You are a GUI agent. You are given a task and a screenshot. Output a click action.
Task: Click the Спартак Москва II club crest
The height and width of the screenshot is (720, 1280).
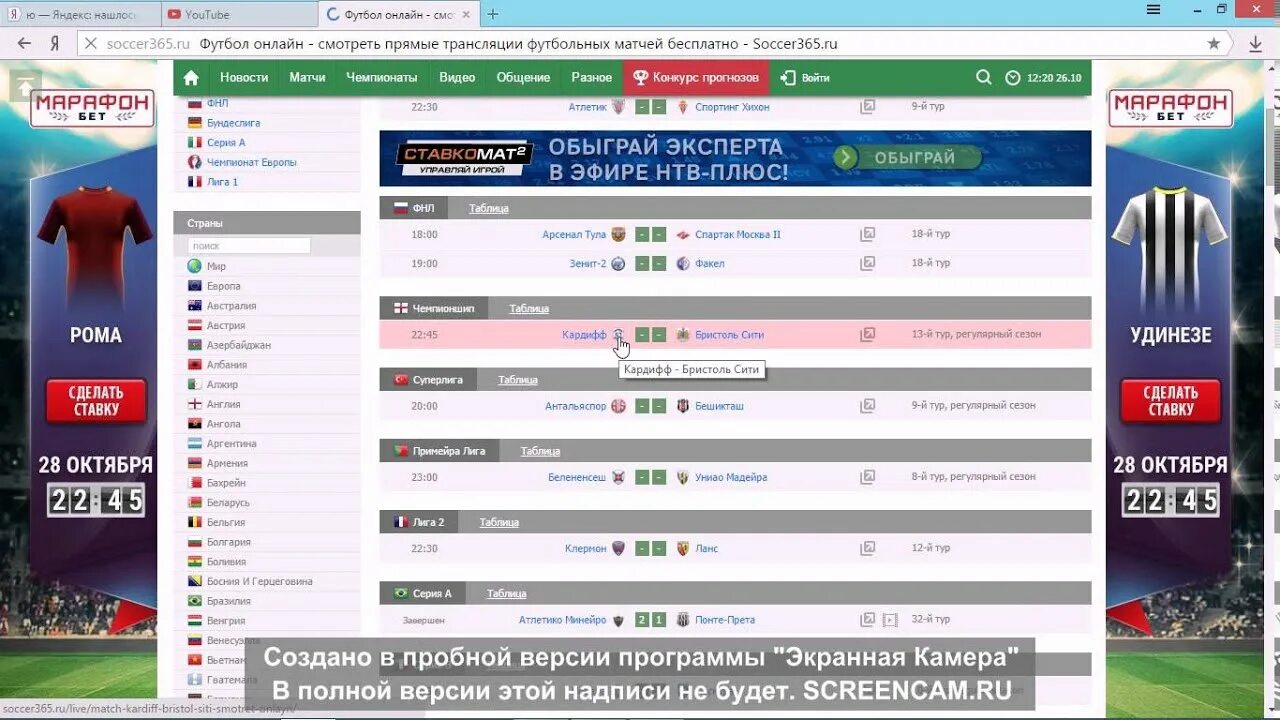point(683,234)
